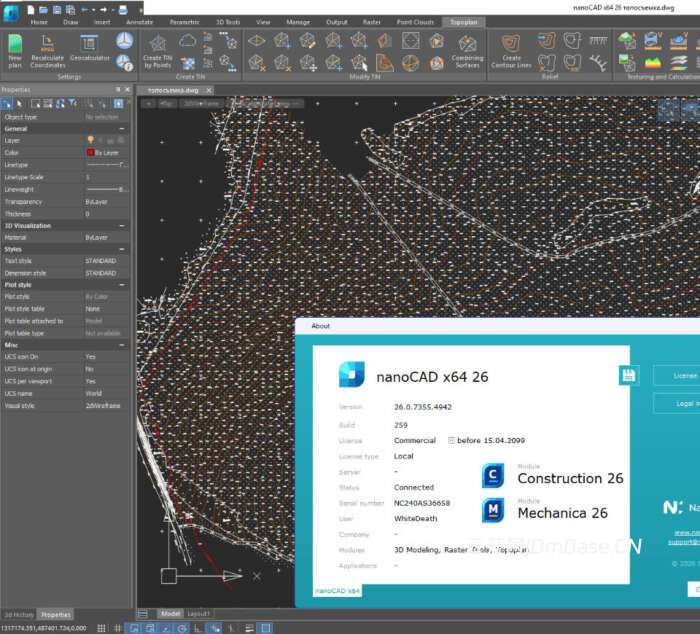Click the Thickness value field

tap(107, 214)
